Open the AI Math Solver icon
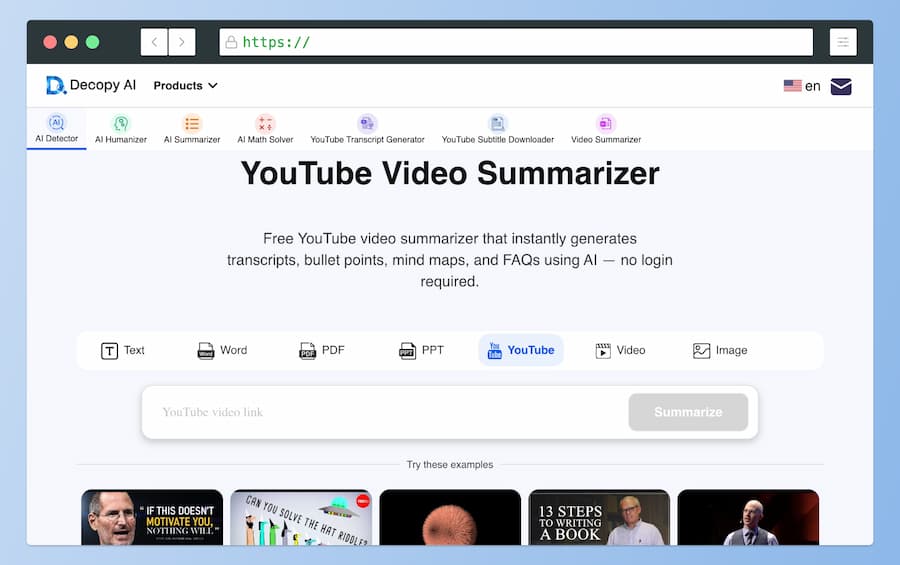900x565 pixels. pyautogui.click(x=265, y=124)
